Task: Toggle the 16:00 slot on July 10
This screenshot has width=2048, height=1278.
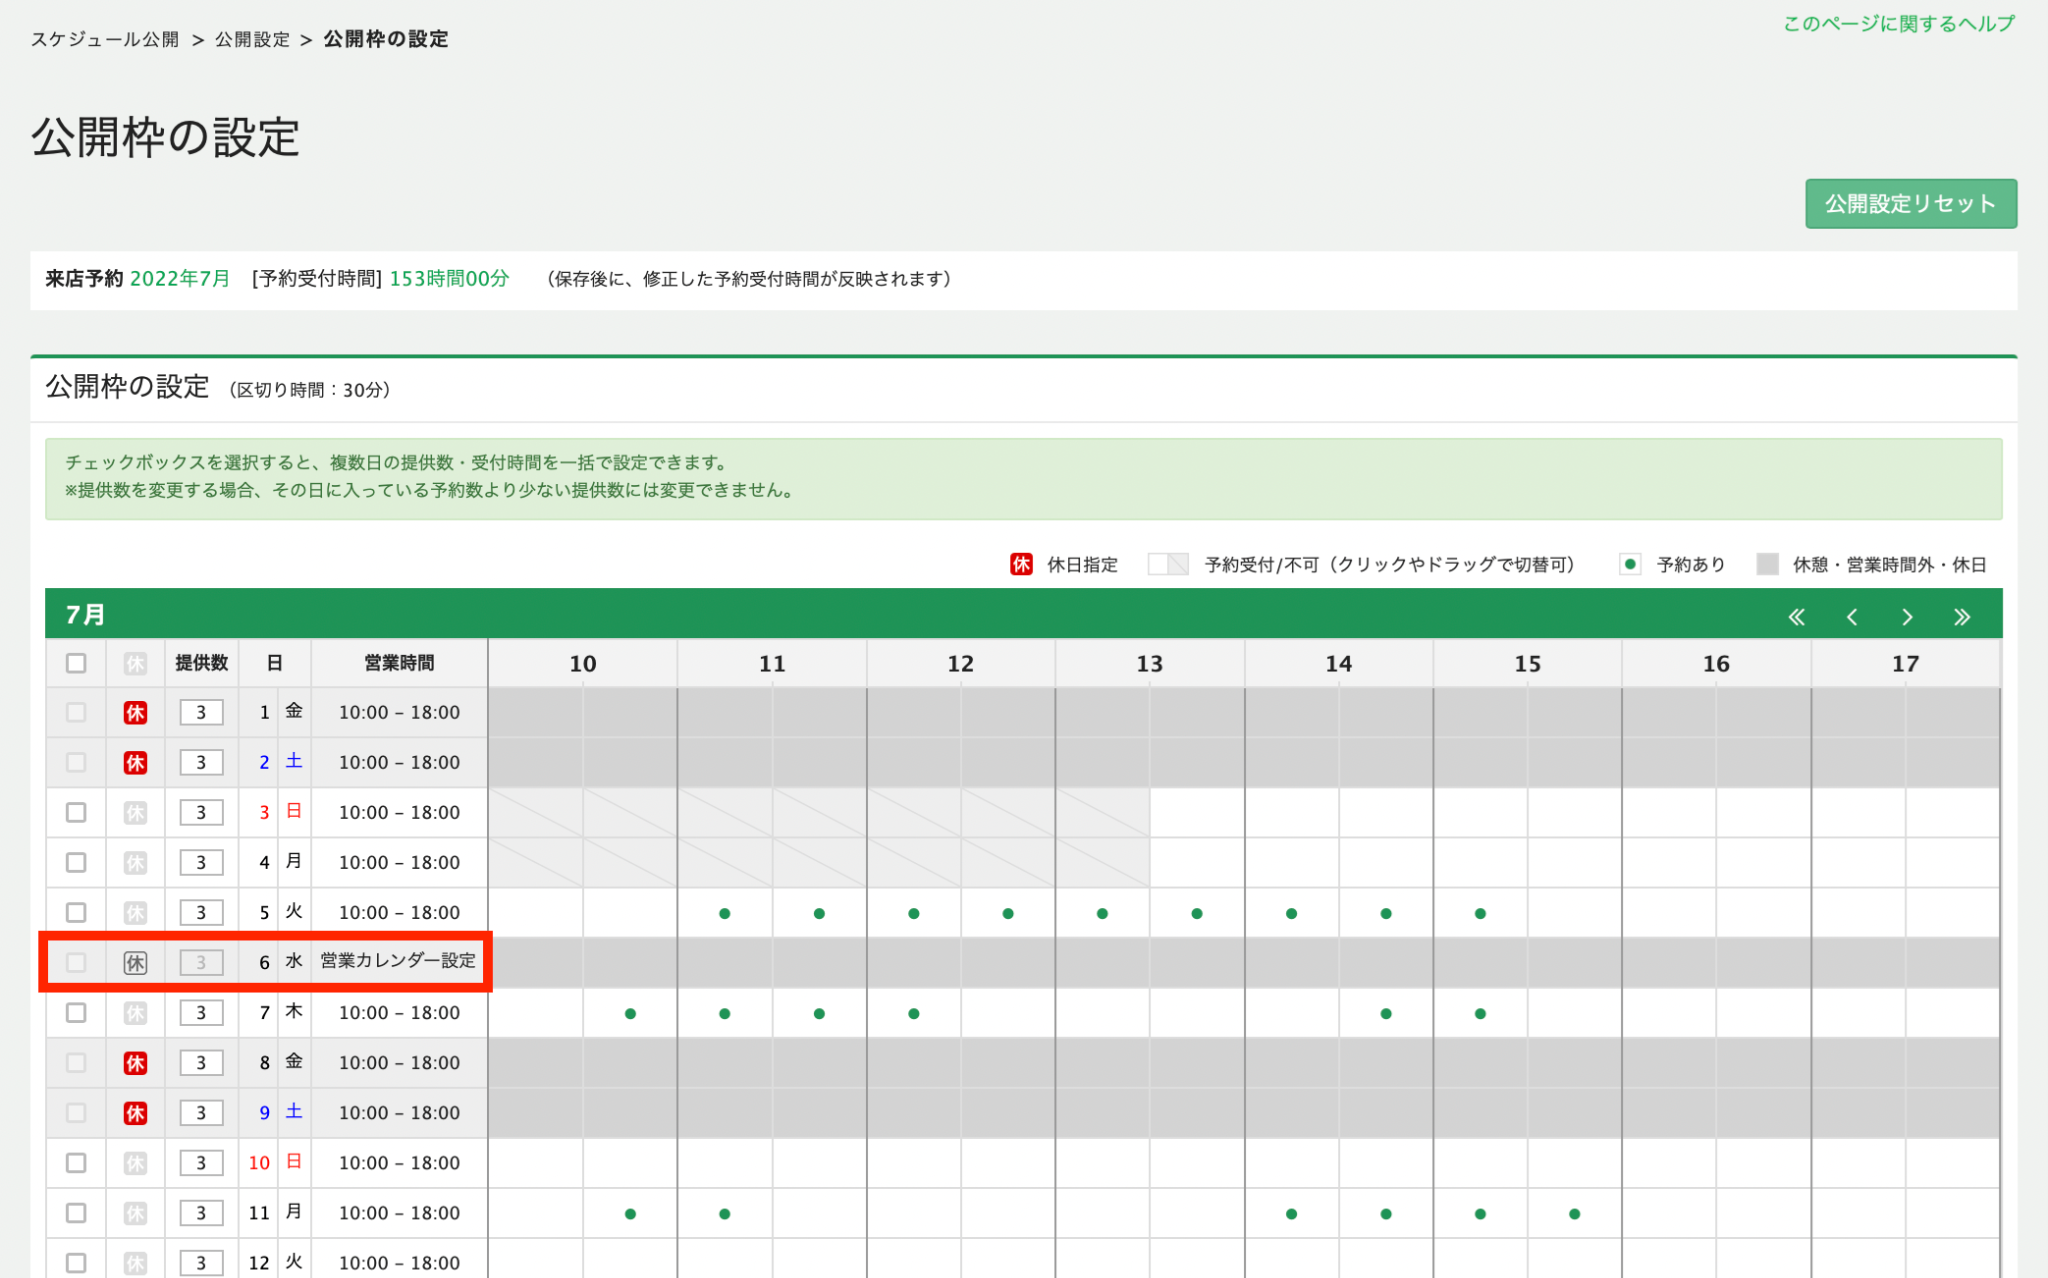Action: click(1669, 1163)
